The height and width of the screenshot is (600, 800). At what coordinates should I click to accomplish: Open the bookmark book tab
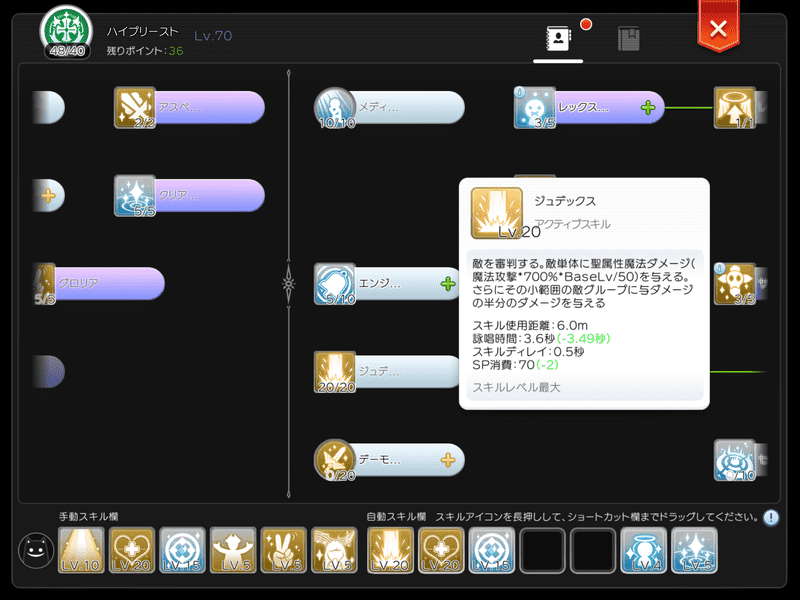(x=629, y=39)
